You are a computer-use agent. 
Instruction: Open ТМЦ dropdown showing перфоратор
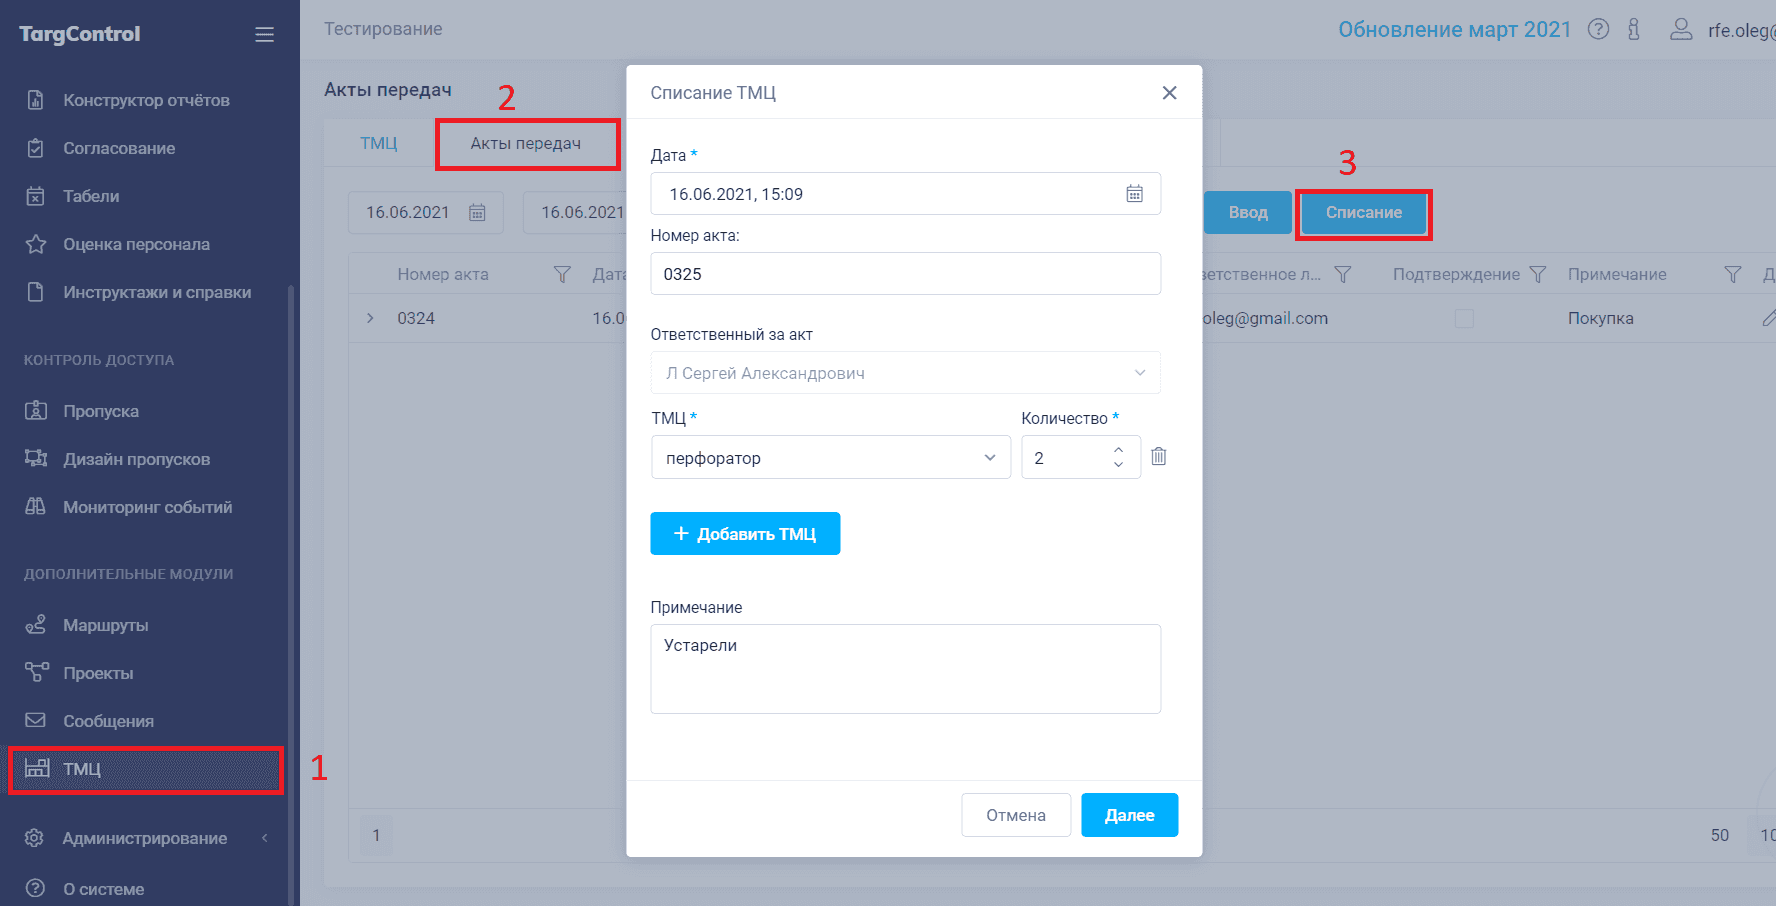click(x=831, y=458)
